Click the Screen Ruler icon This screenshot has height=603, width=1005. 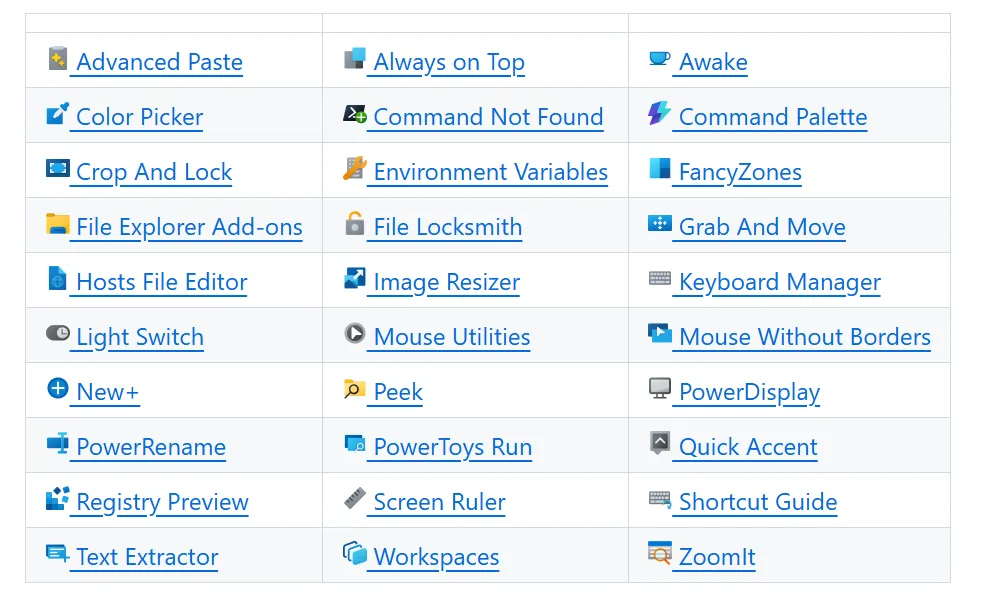354,498
